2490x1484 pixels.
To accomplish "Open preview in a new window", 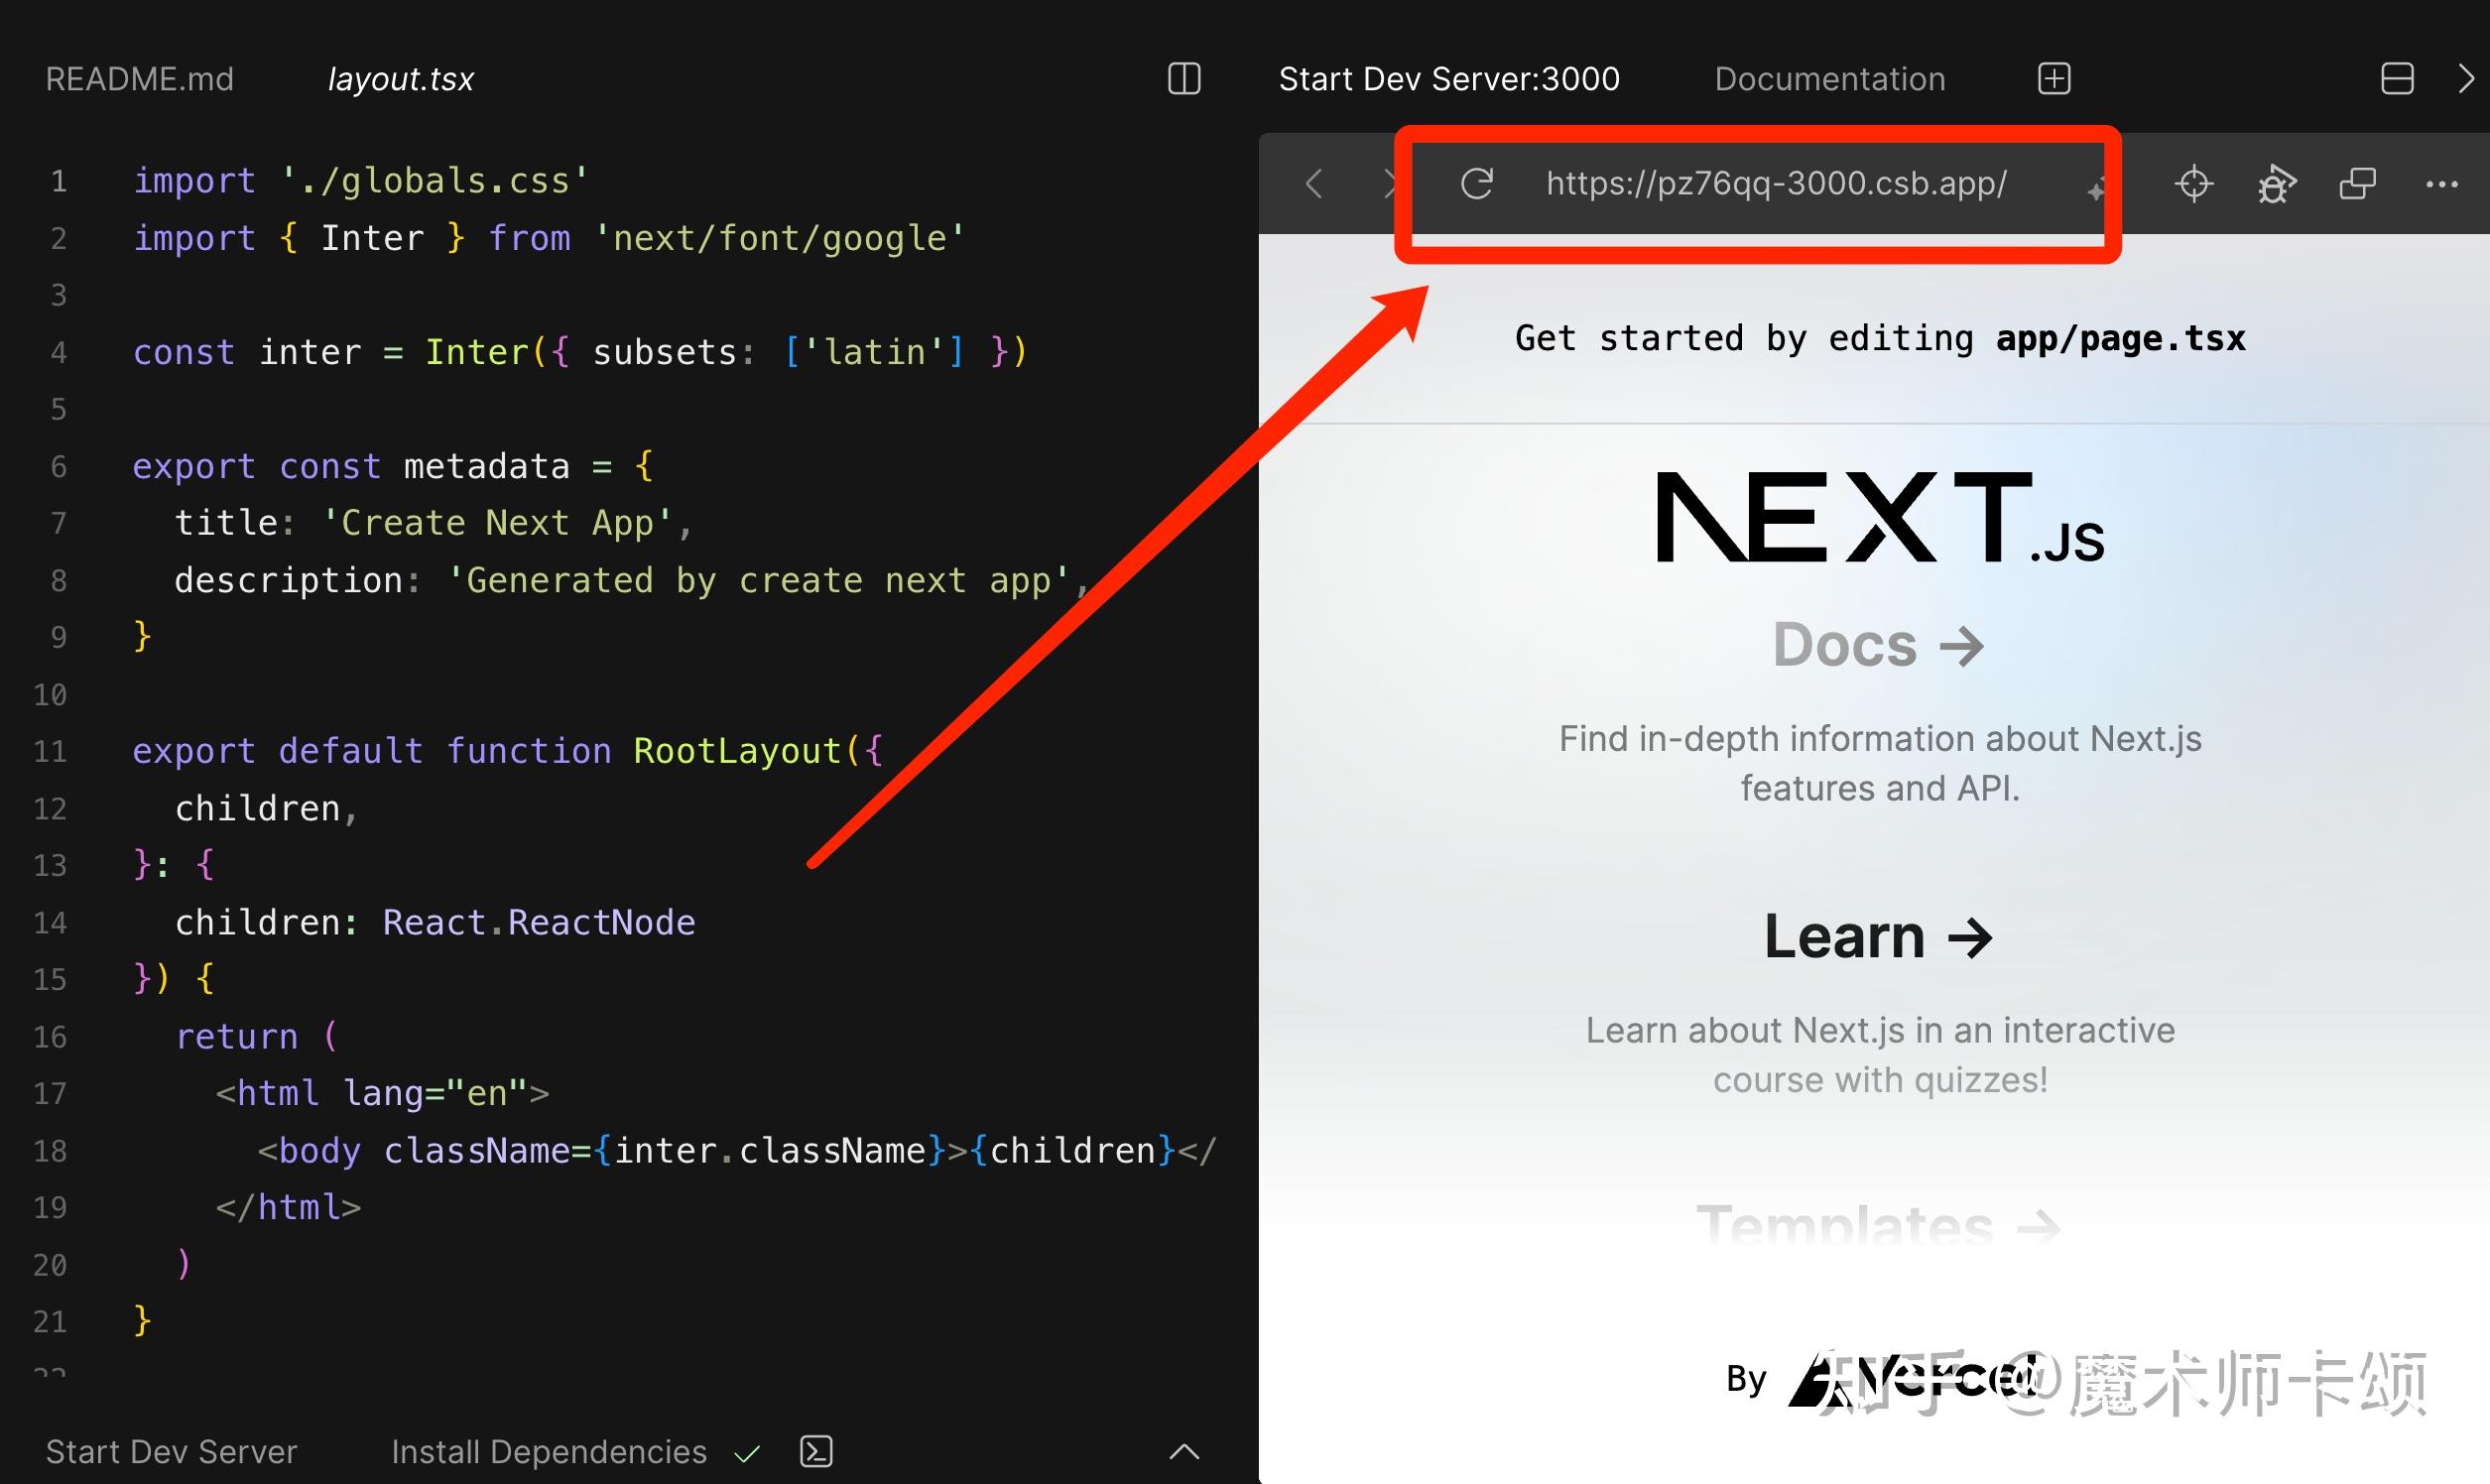I will (x=2358, y=183).
